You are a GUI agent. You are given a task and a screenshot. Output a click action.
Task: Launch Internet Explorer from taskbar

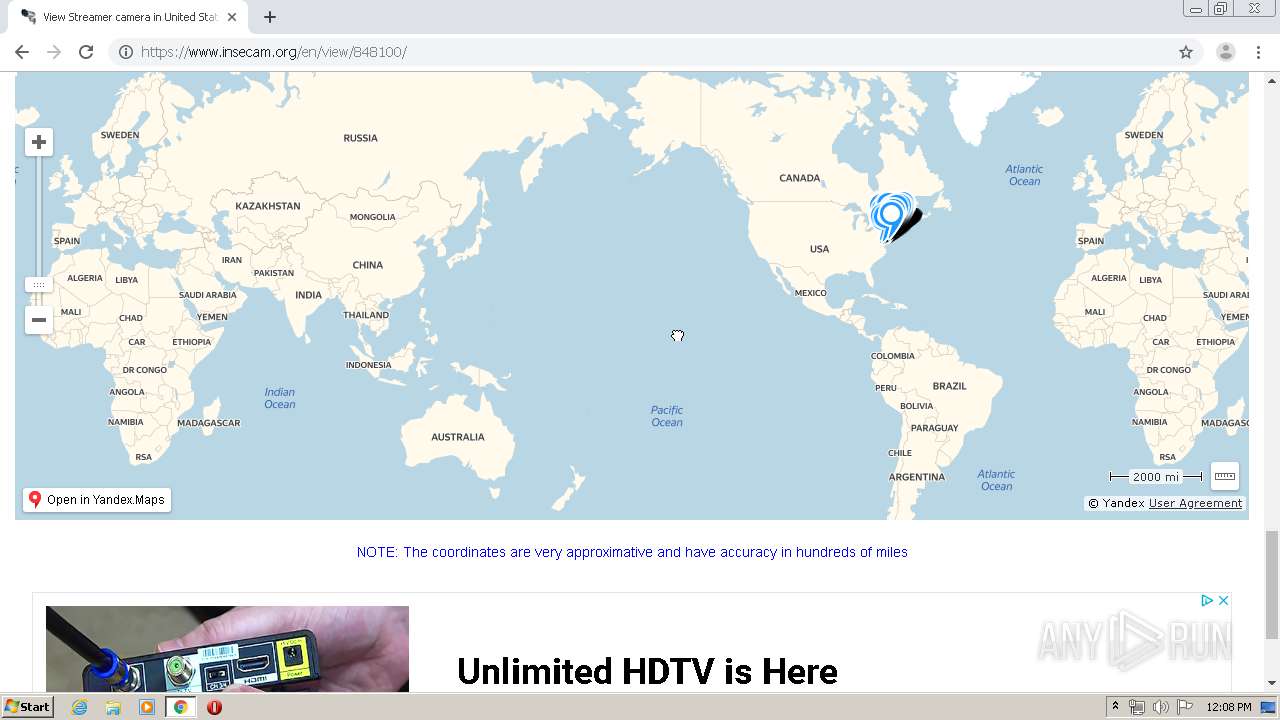[x=79, y=707]
